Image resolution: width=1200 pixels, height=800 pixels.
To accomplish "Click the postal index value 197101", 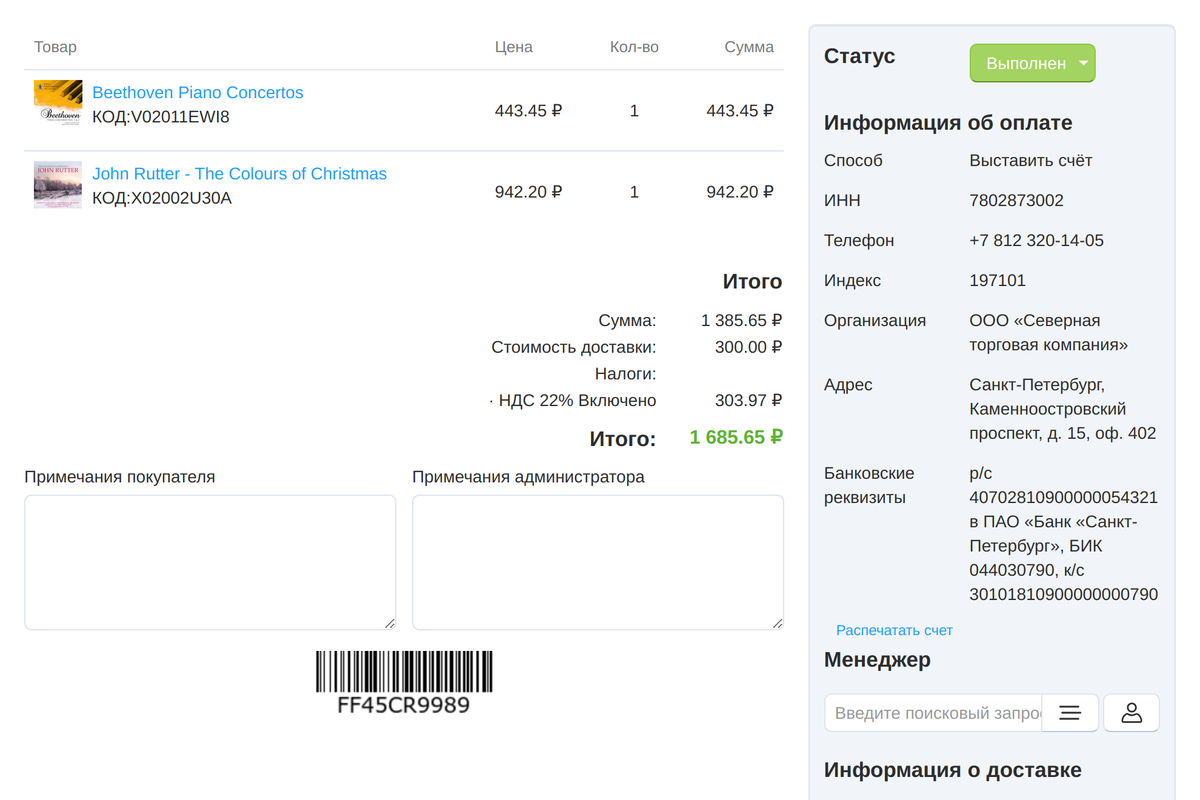I will coord(997,280).
